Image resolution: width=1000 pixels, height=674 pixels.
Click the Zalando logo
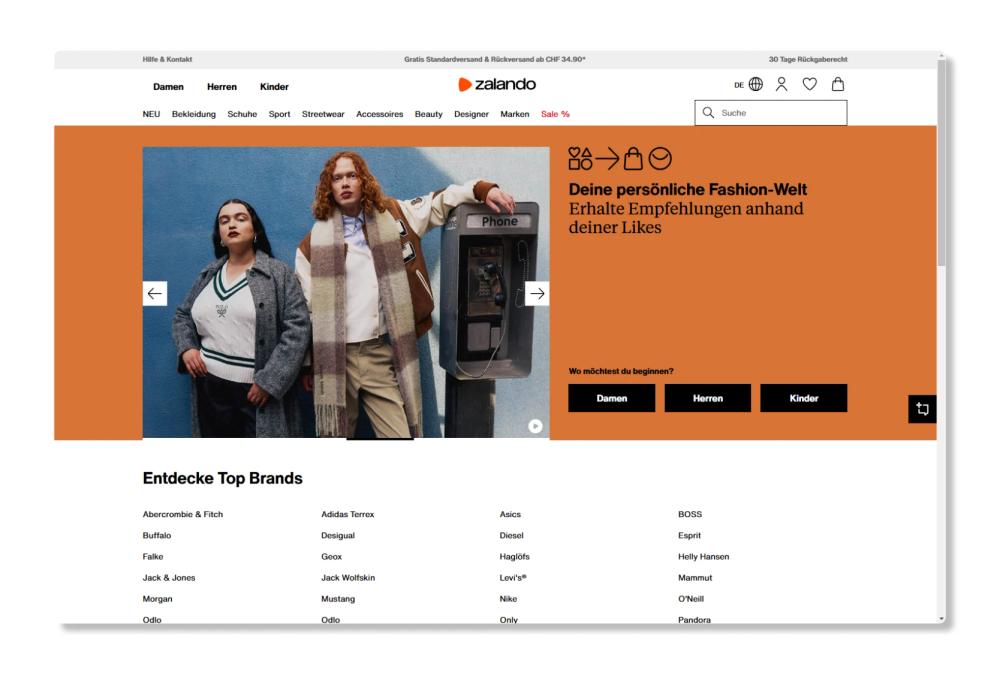[497, 84]
